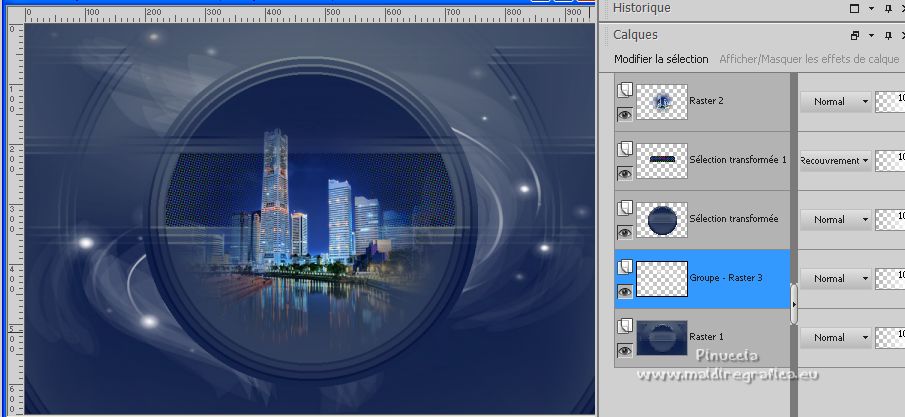Hide the Sélection transformée 1 layer
905x417 pixels.
point(624,173)
